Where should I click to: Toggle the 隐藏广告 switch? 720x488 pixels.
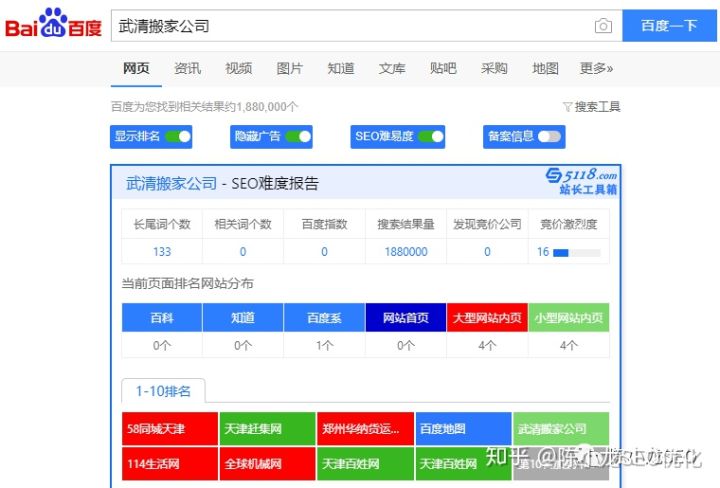point(298,136)
